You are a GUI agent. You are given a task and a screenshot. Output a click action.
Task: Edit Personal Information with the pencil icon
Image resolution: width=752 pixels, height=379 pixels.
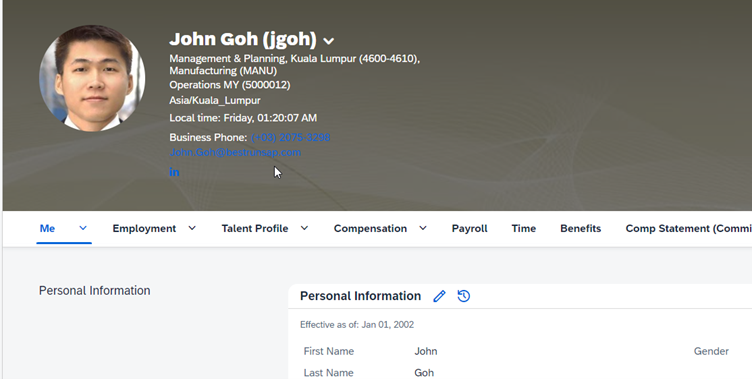439,296
